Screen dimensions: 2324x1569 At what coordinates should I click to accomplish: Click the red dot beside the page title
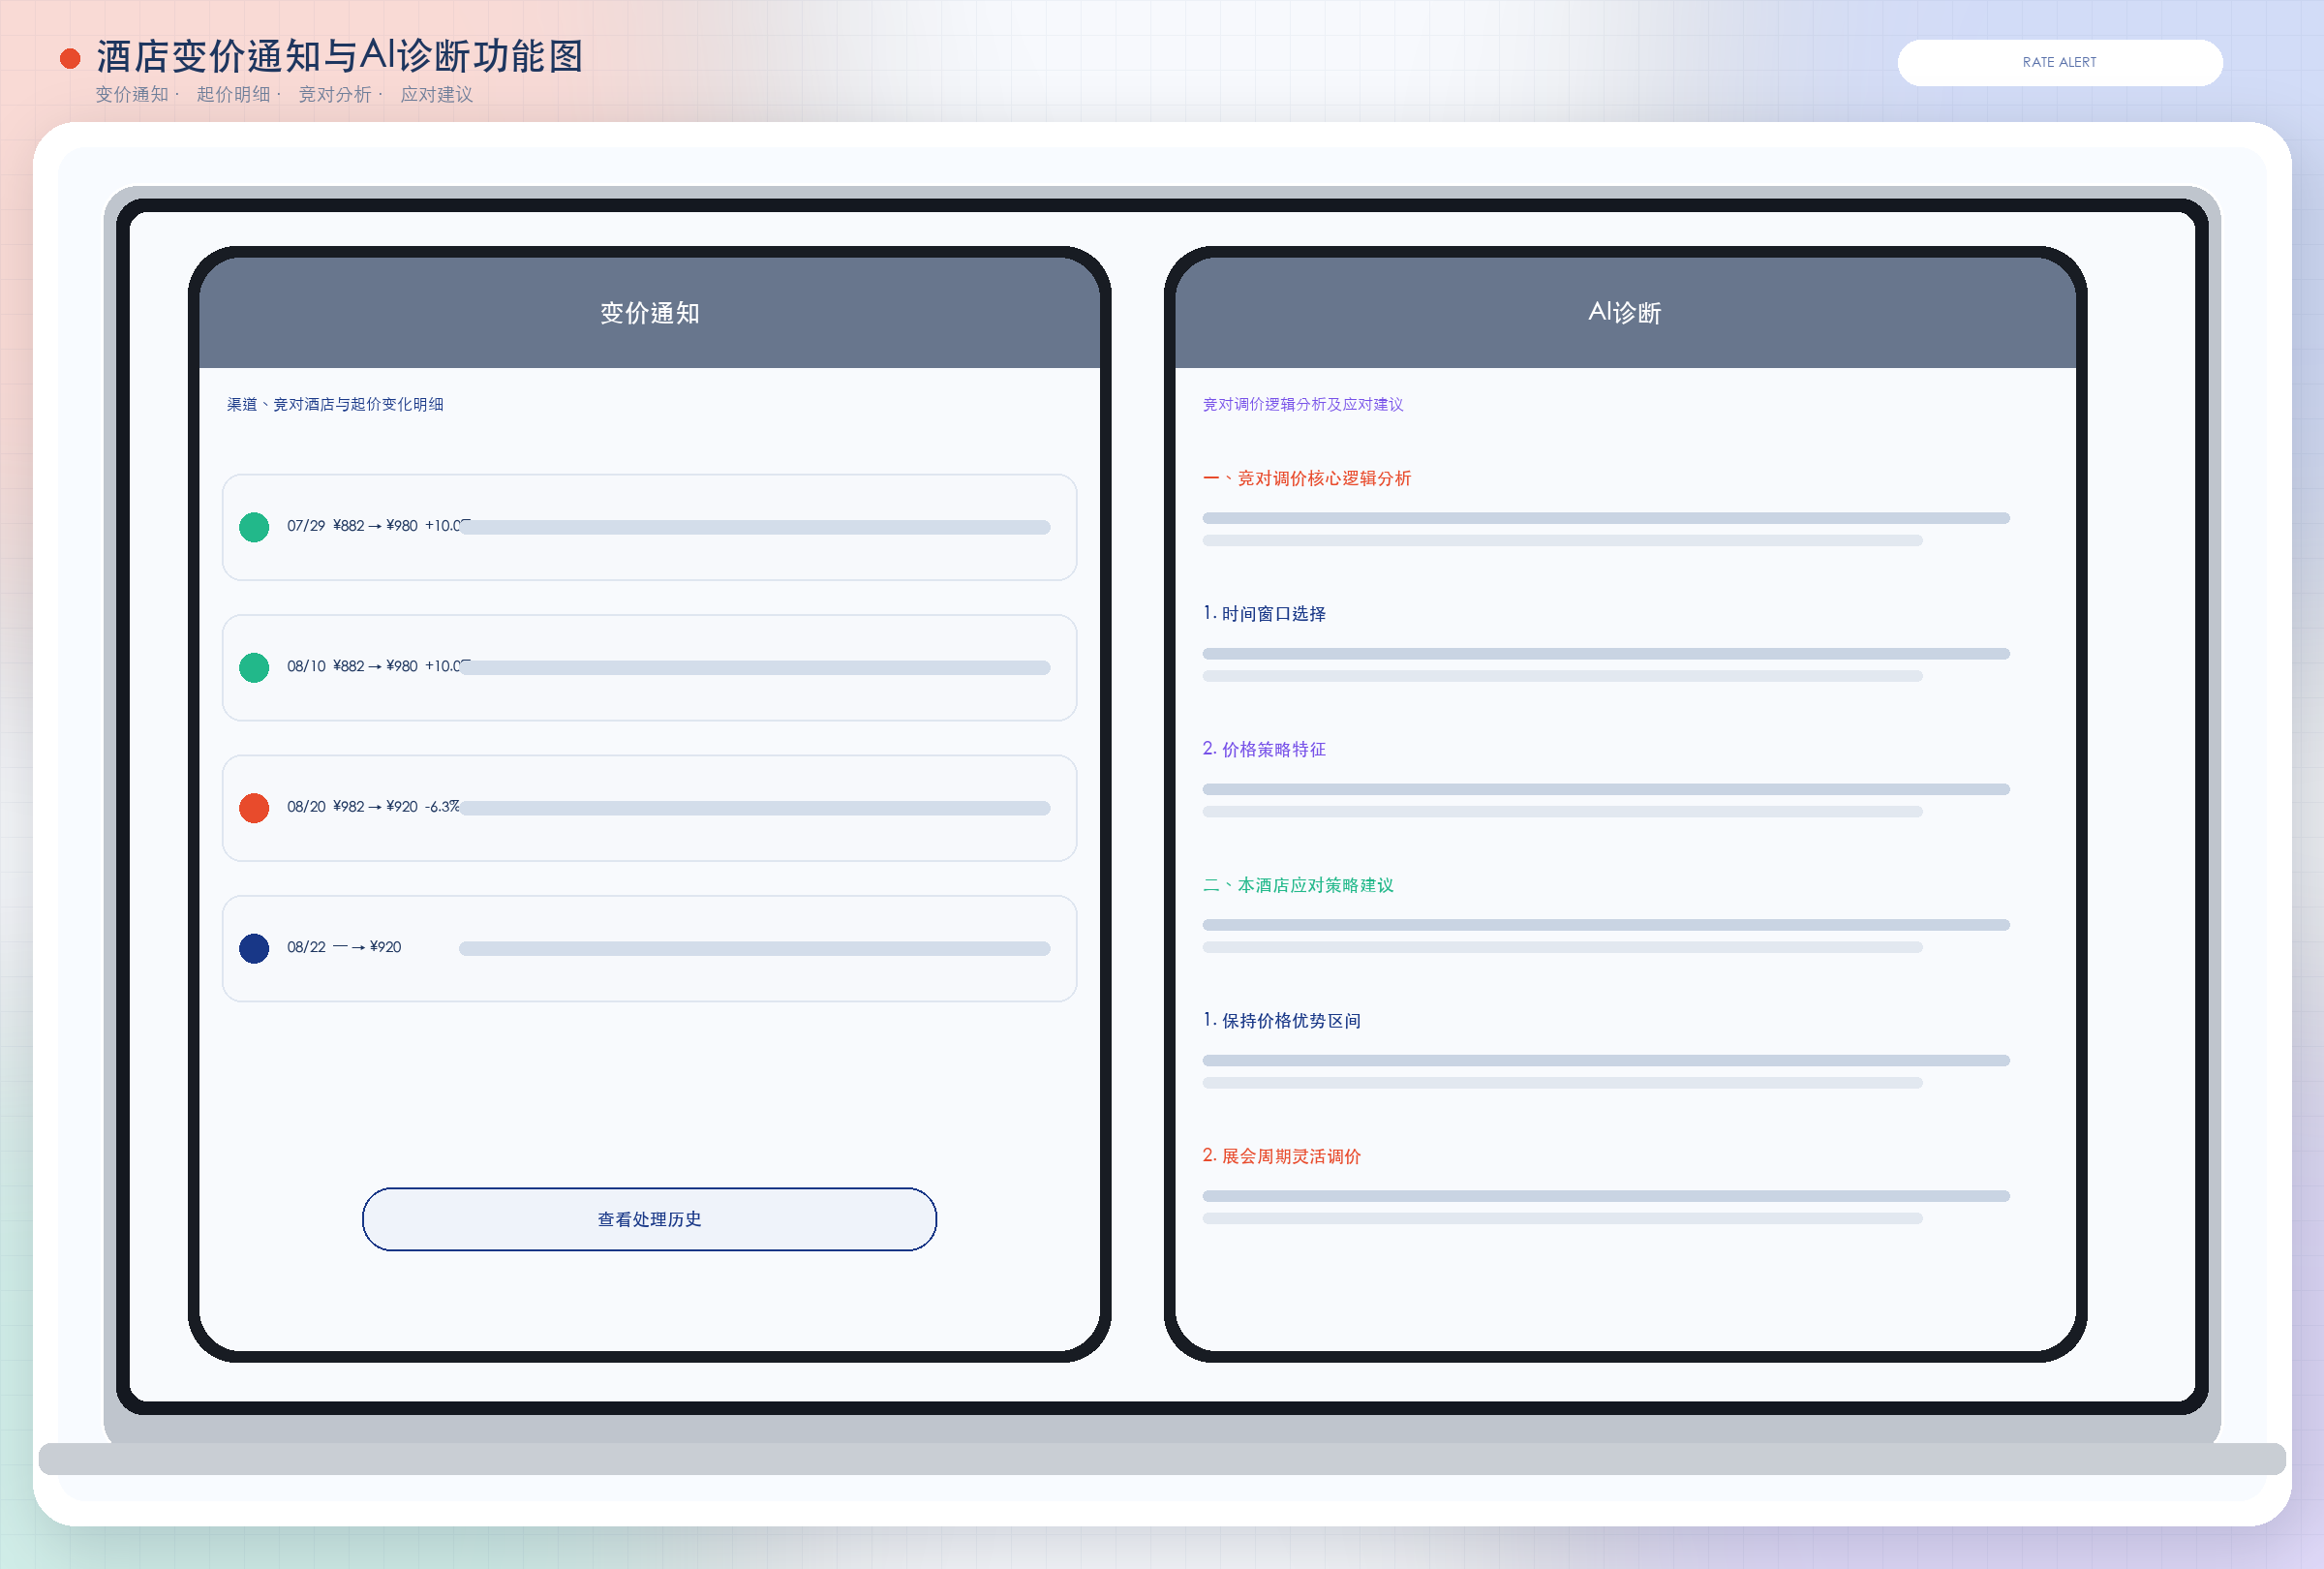pos(70,59)
